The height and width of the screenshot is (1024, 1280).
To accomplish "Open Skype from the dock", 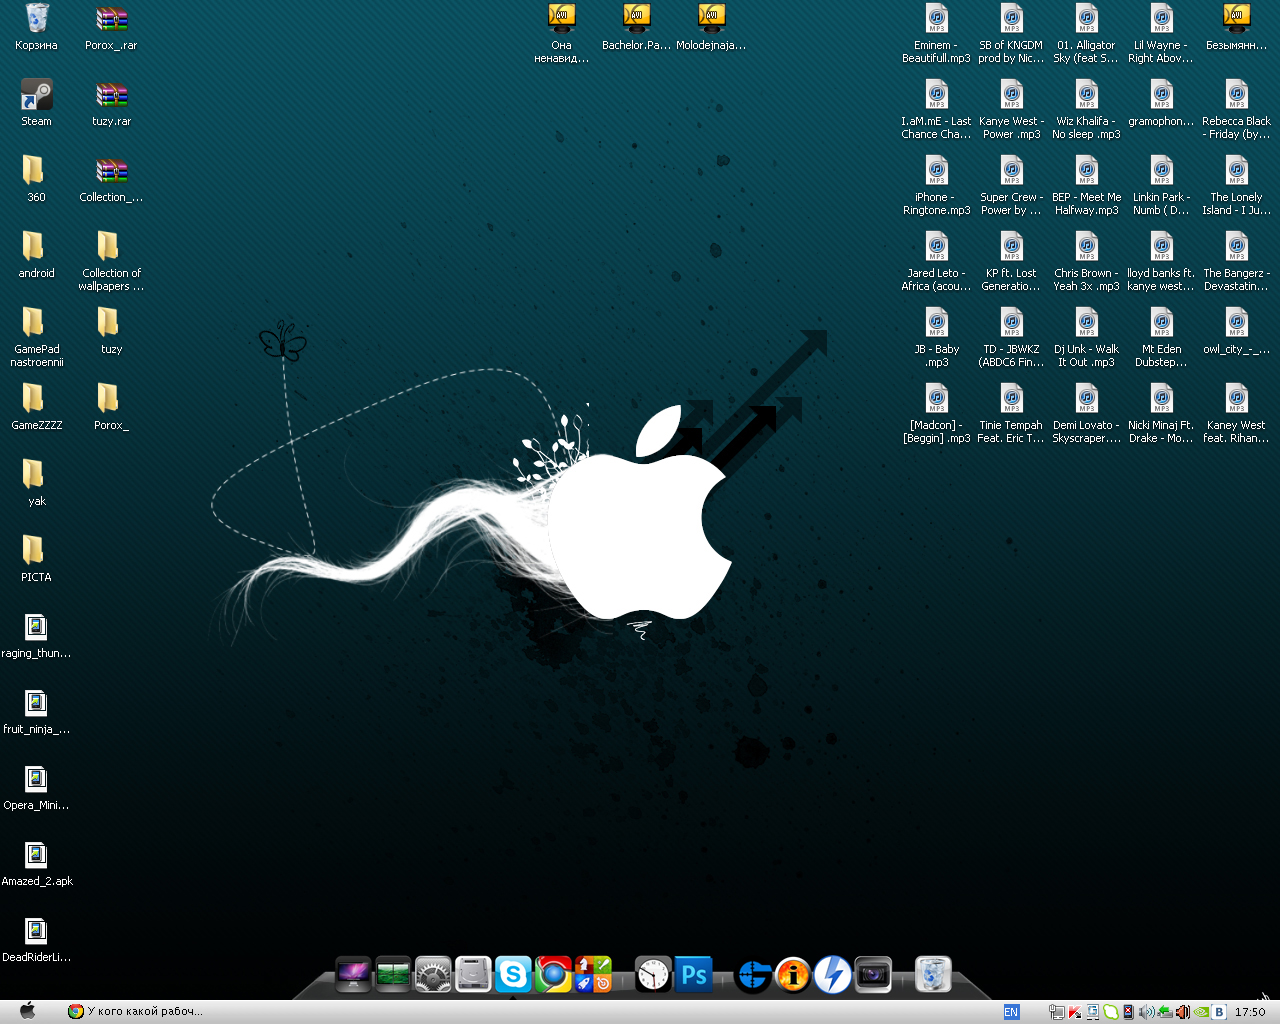I will [513, 974].
